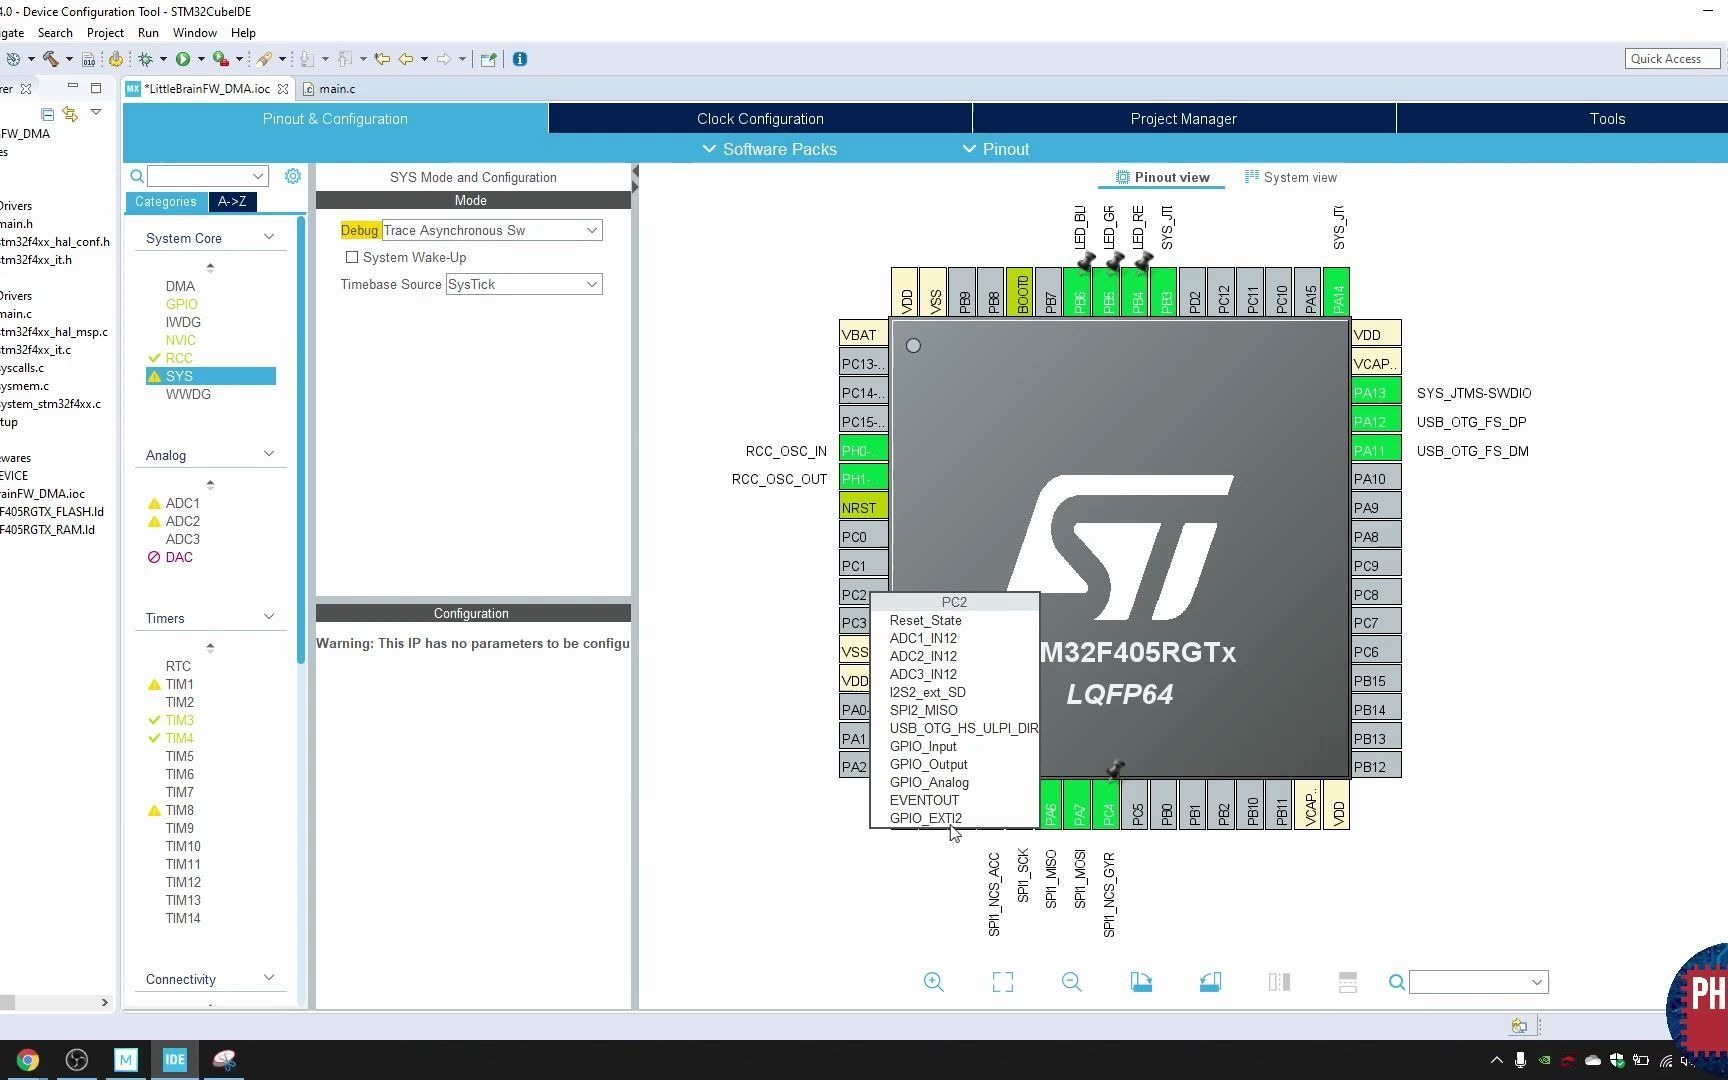Click the Debug bug toolbar icon
This screenshot has height=1080, width=1728.
pyautogui.click(x=145, y=59)
